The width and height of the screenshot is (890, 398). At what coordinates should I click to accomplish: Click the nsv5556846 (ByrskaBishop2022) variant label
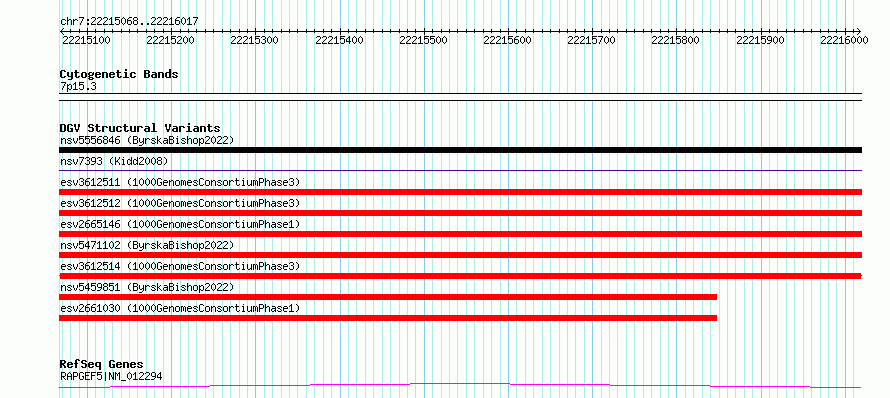[x=147, y=140]
